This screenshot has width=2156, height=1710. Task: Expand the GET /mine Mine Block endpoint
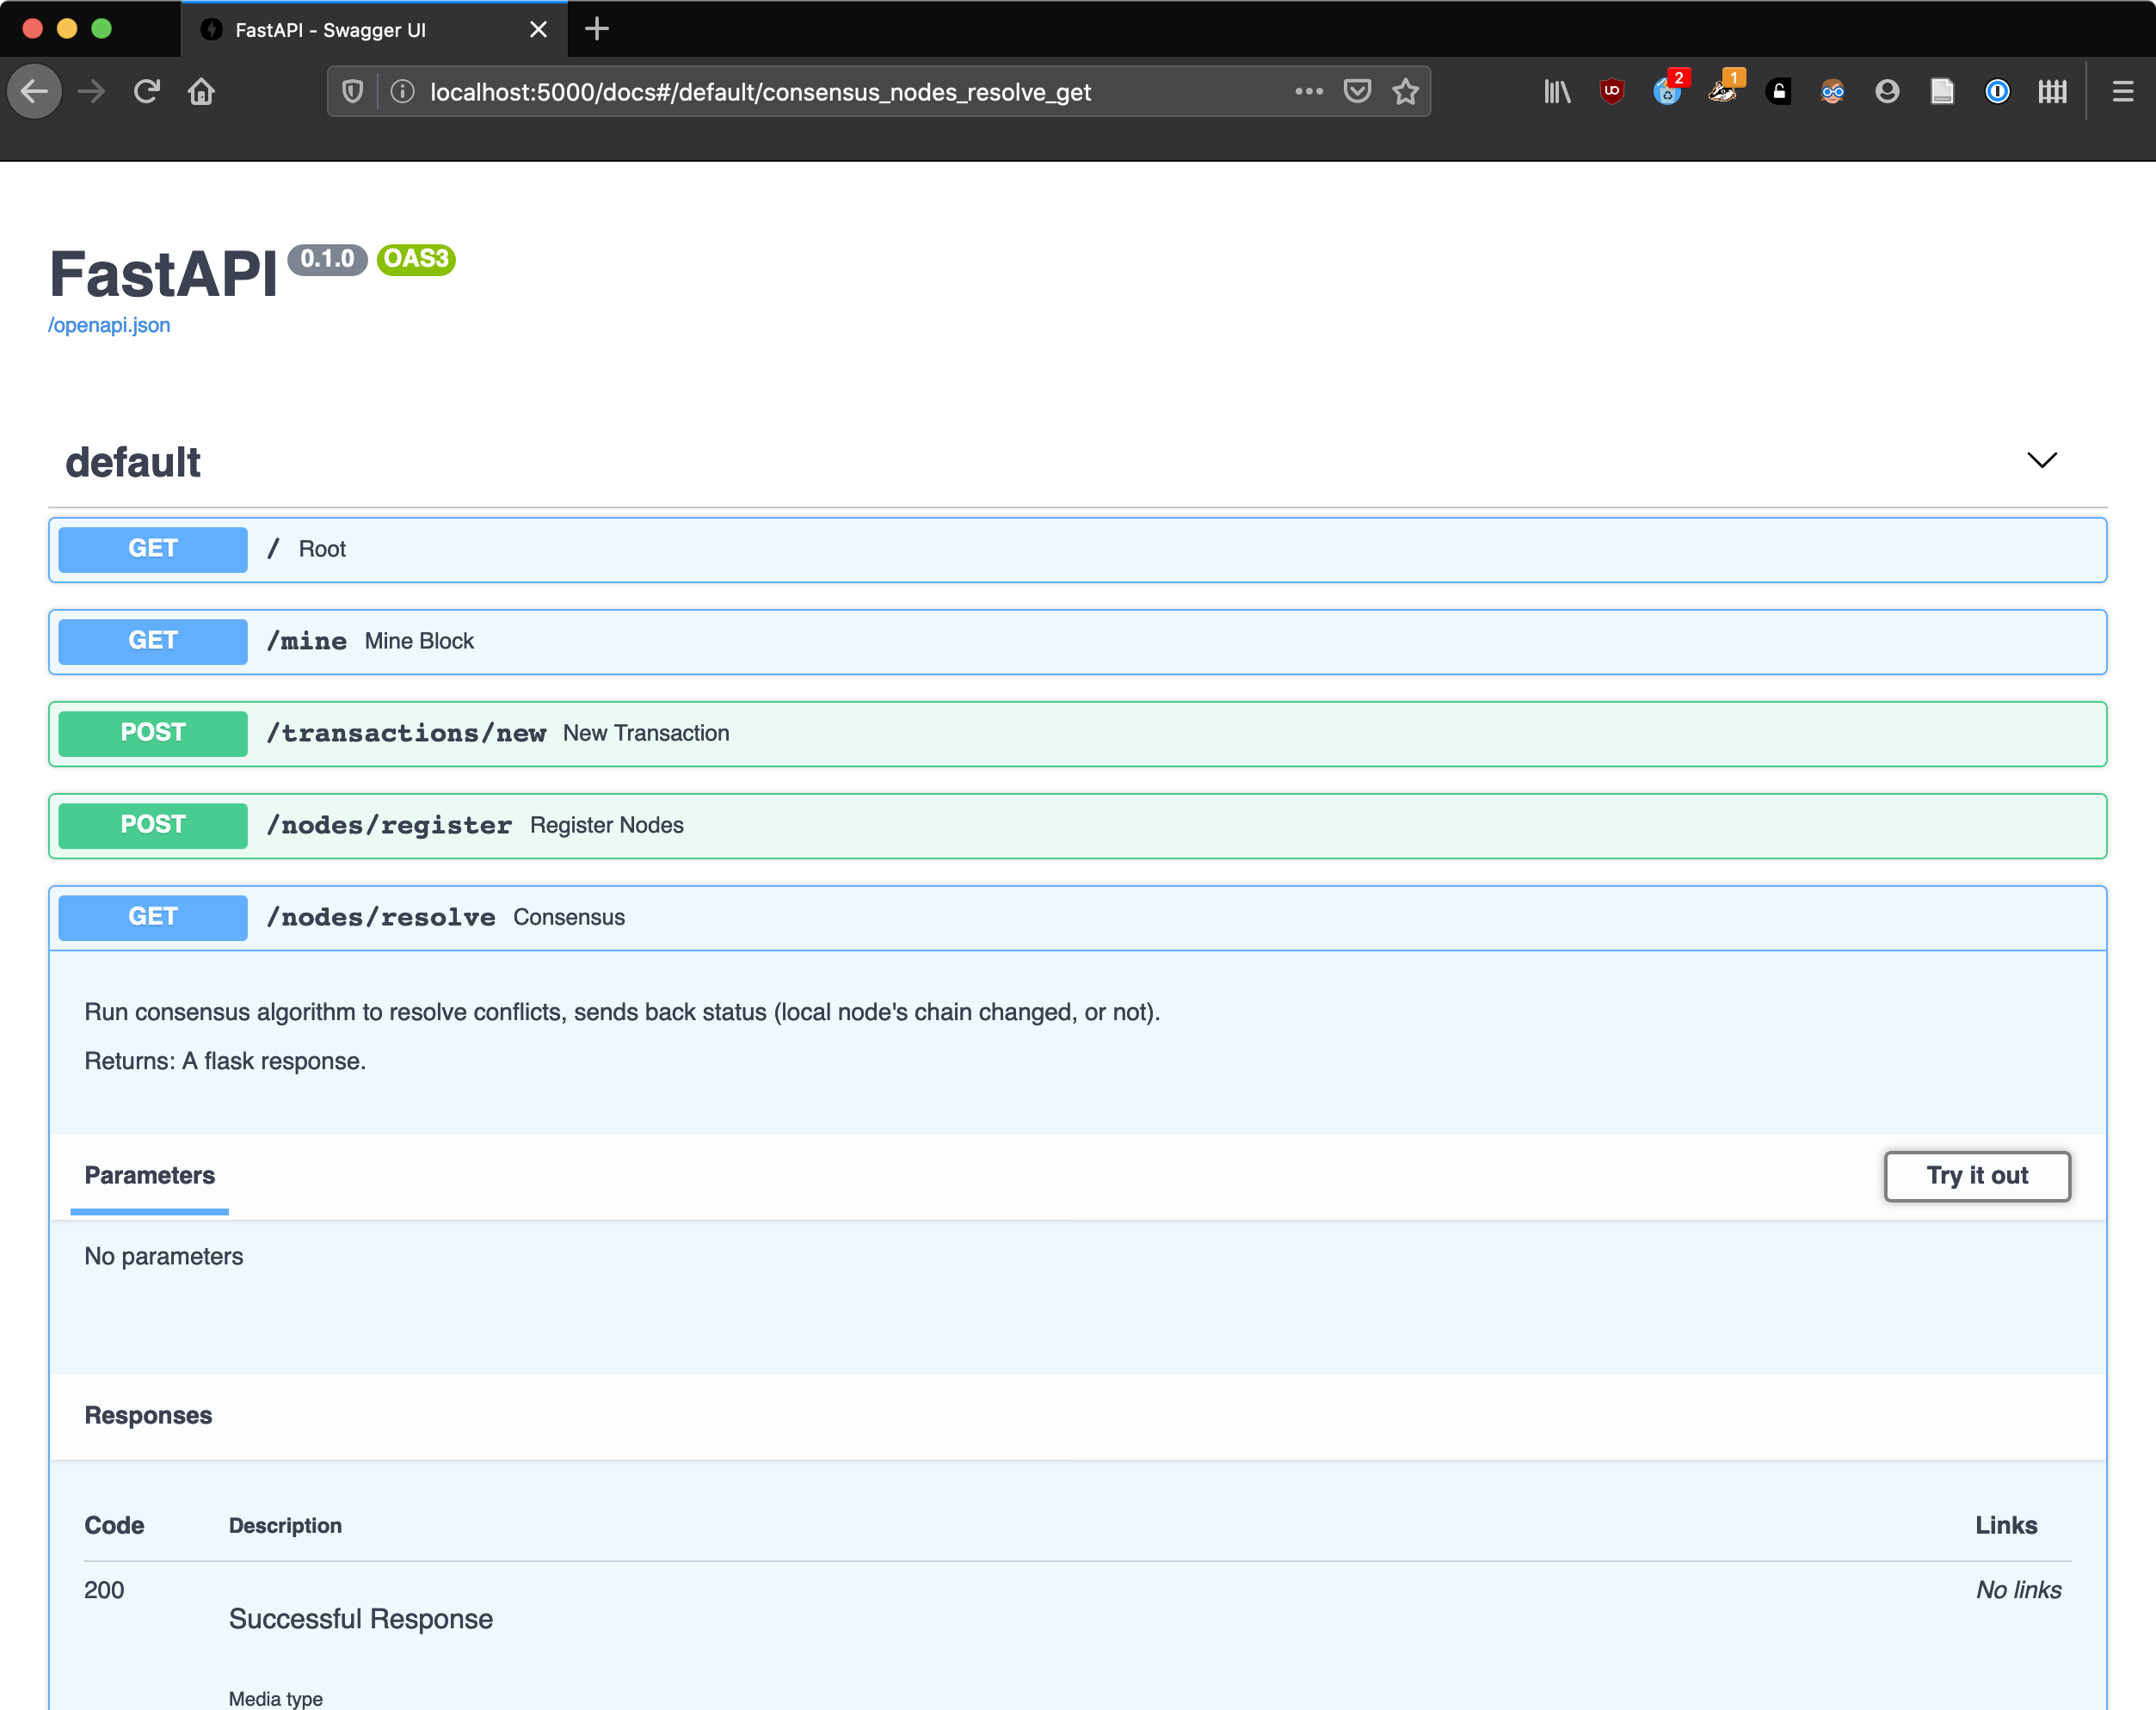point(1077,641)
